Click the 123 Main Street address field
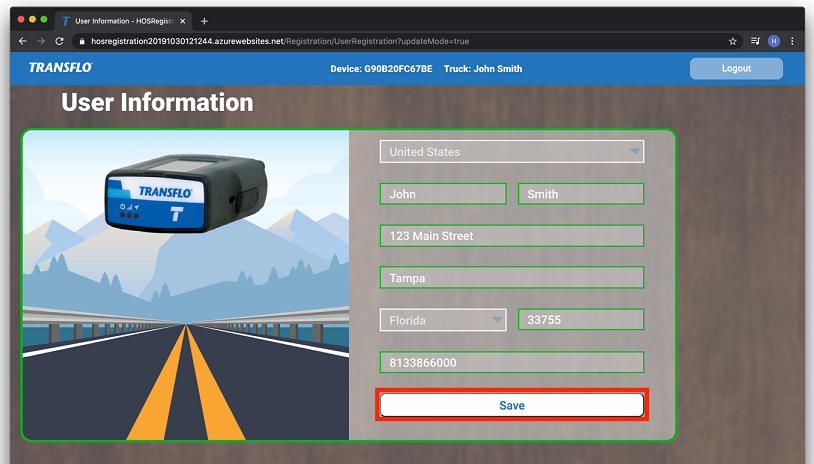 click(x=511, y=236)
